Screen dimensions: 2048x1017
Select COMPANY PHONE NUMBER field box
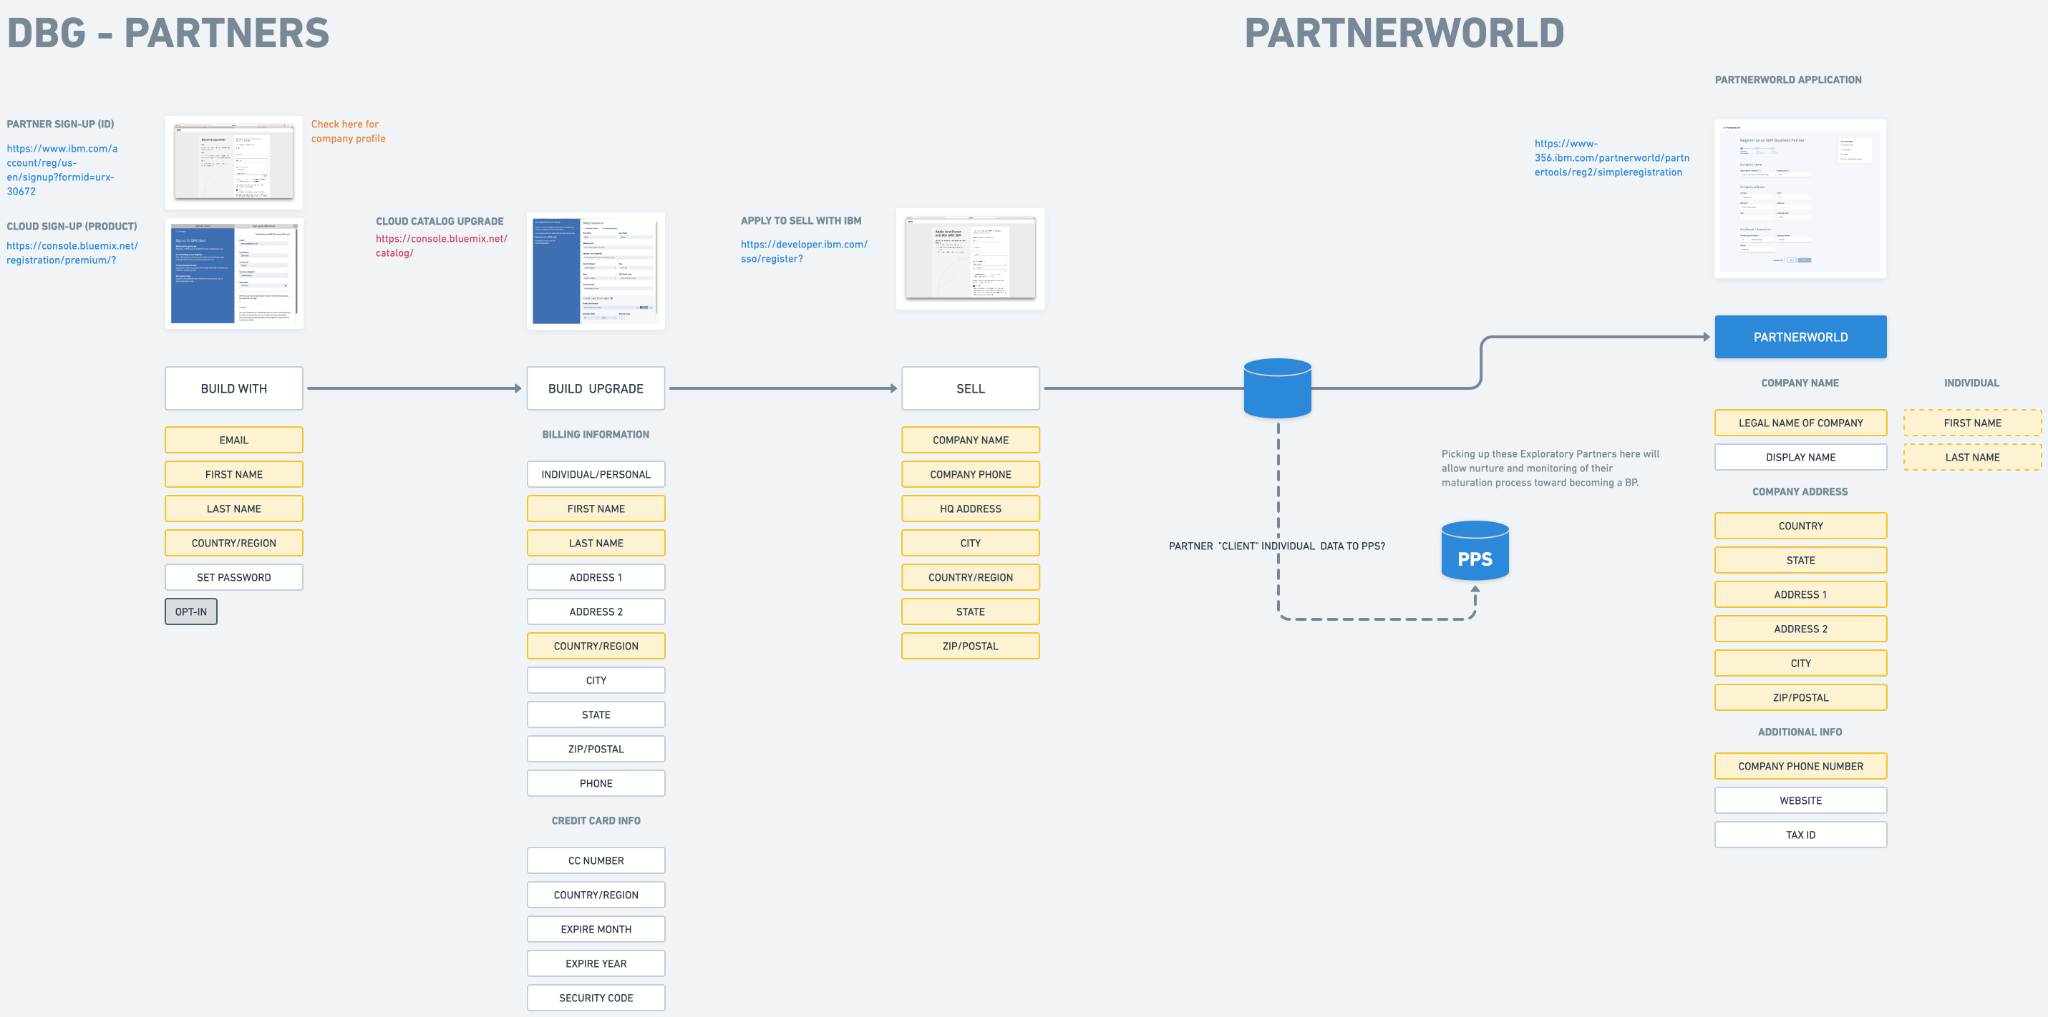pyautogui.click(x=1800, y=766)
